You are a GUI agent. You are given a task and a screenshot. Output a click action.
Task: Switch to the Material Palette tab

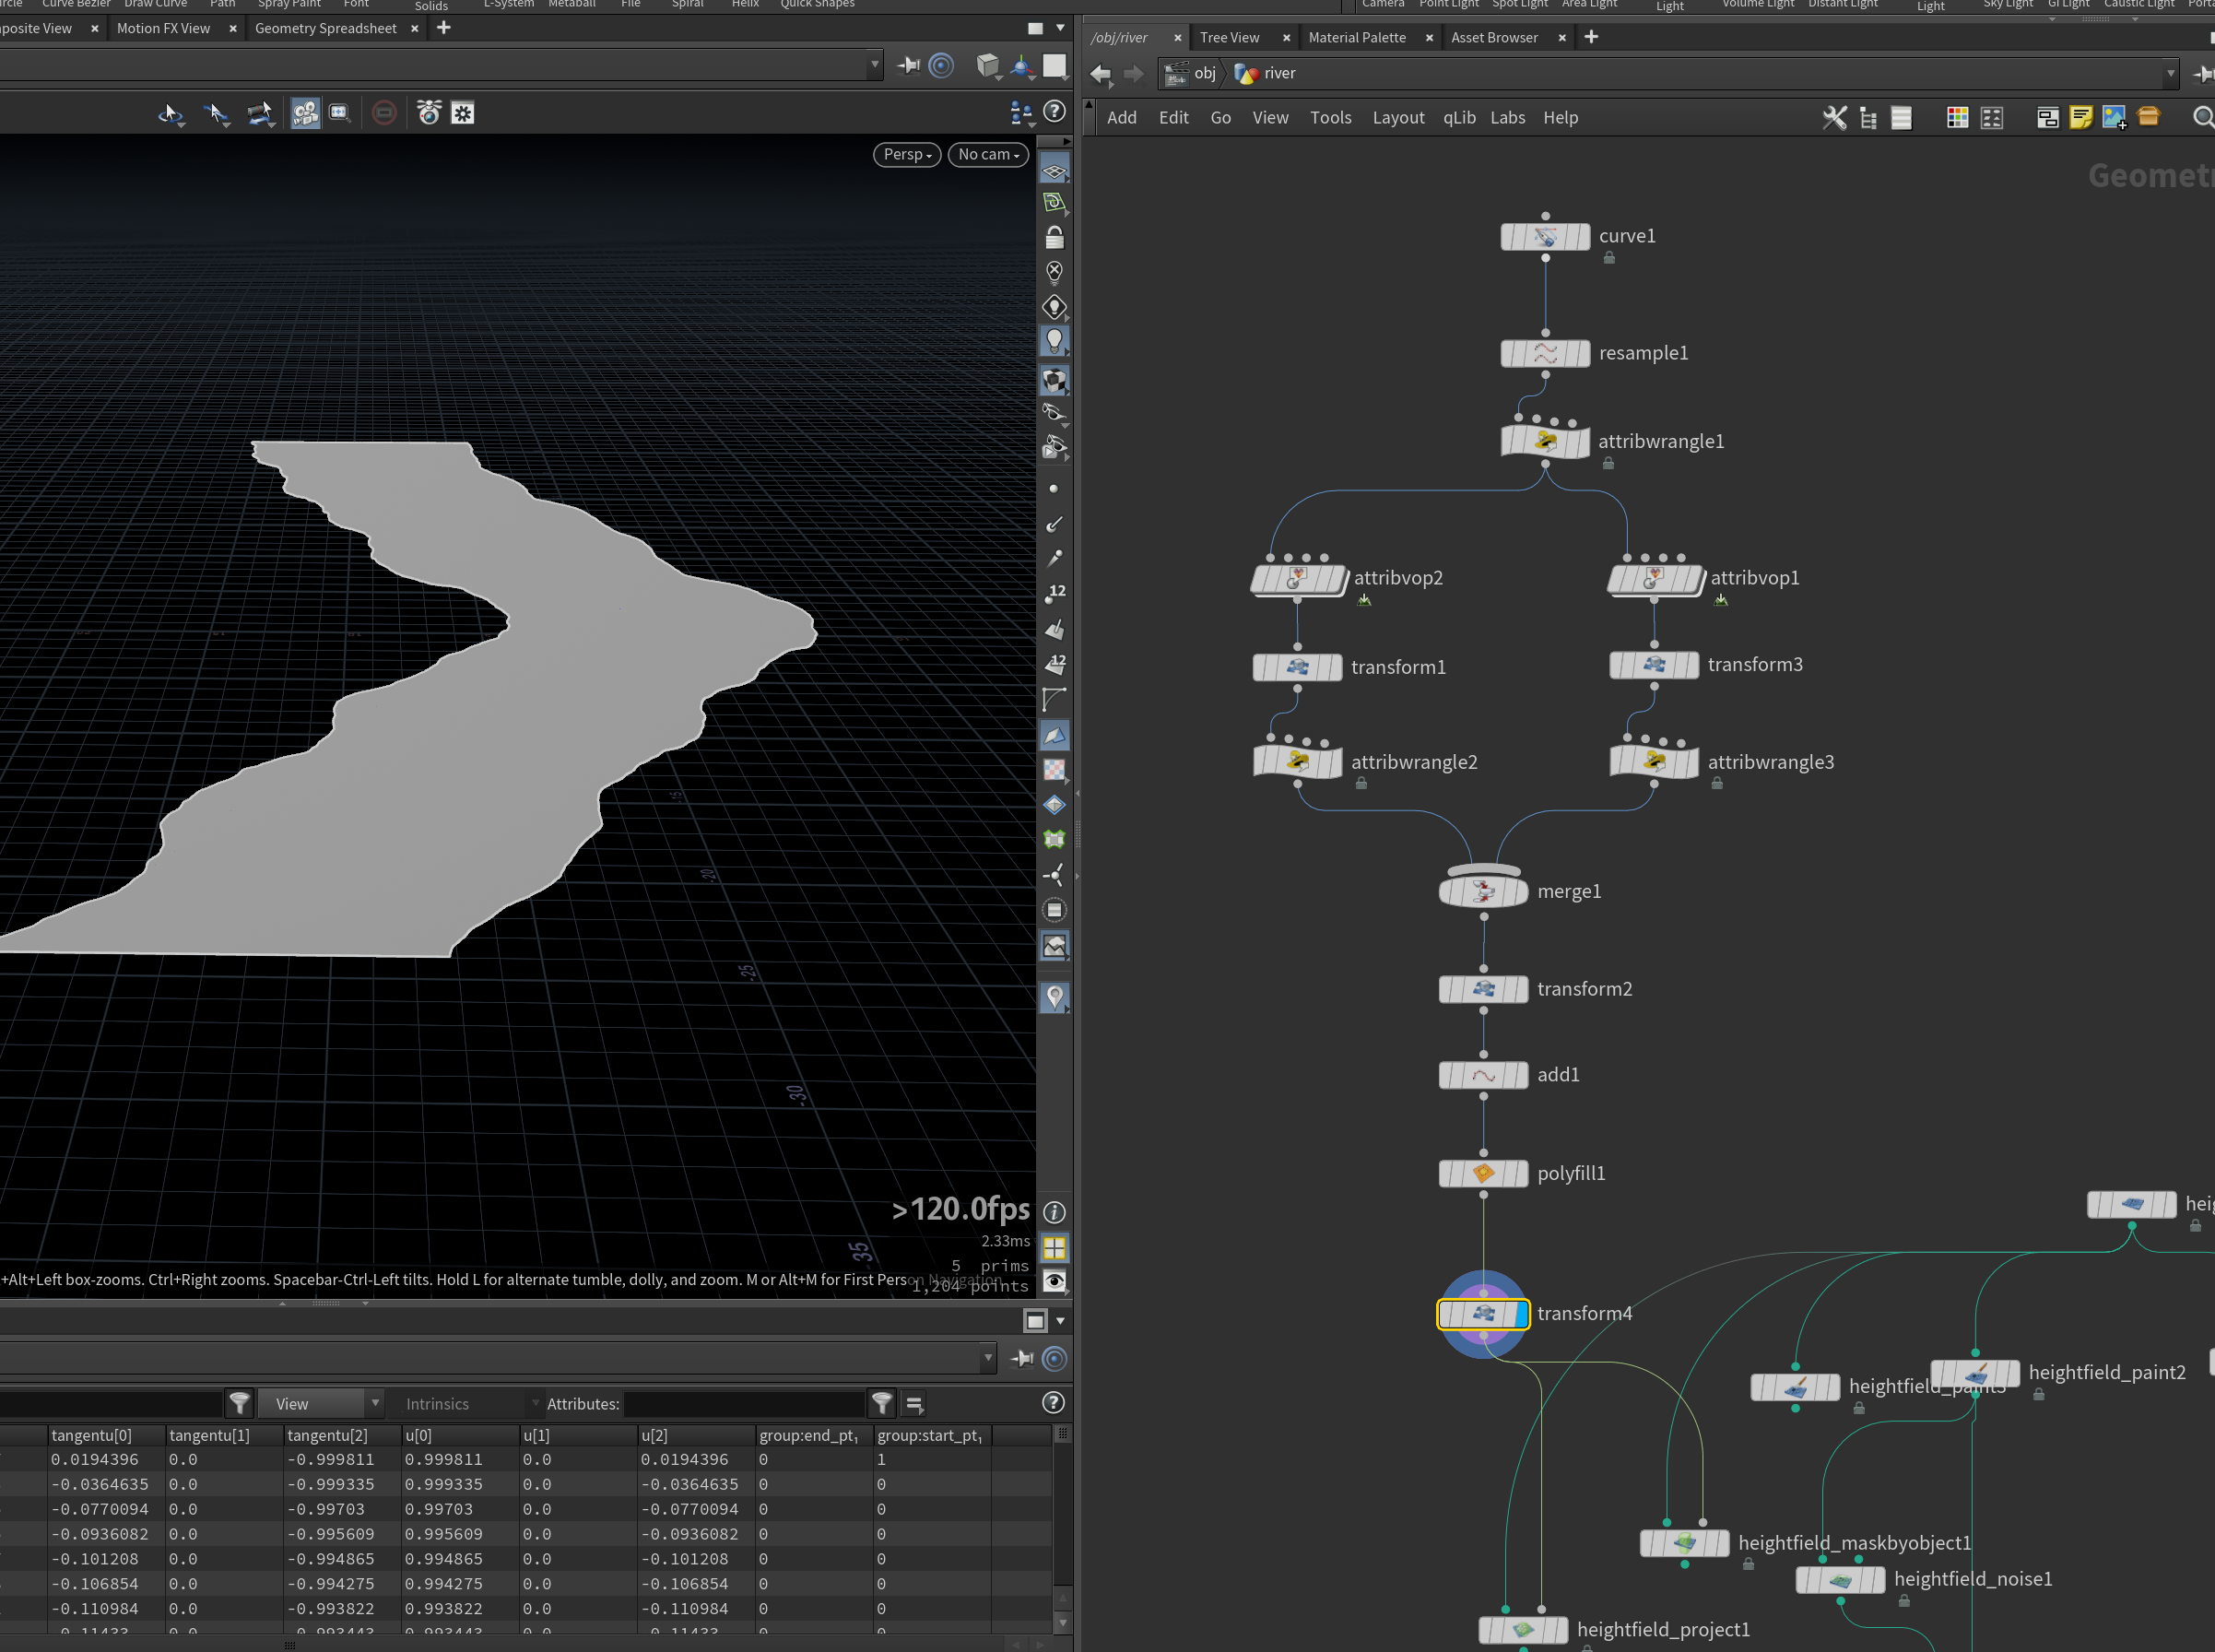pos(1357,38)
